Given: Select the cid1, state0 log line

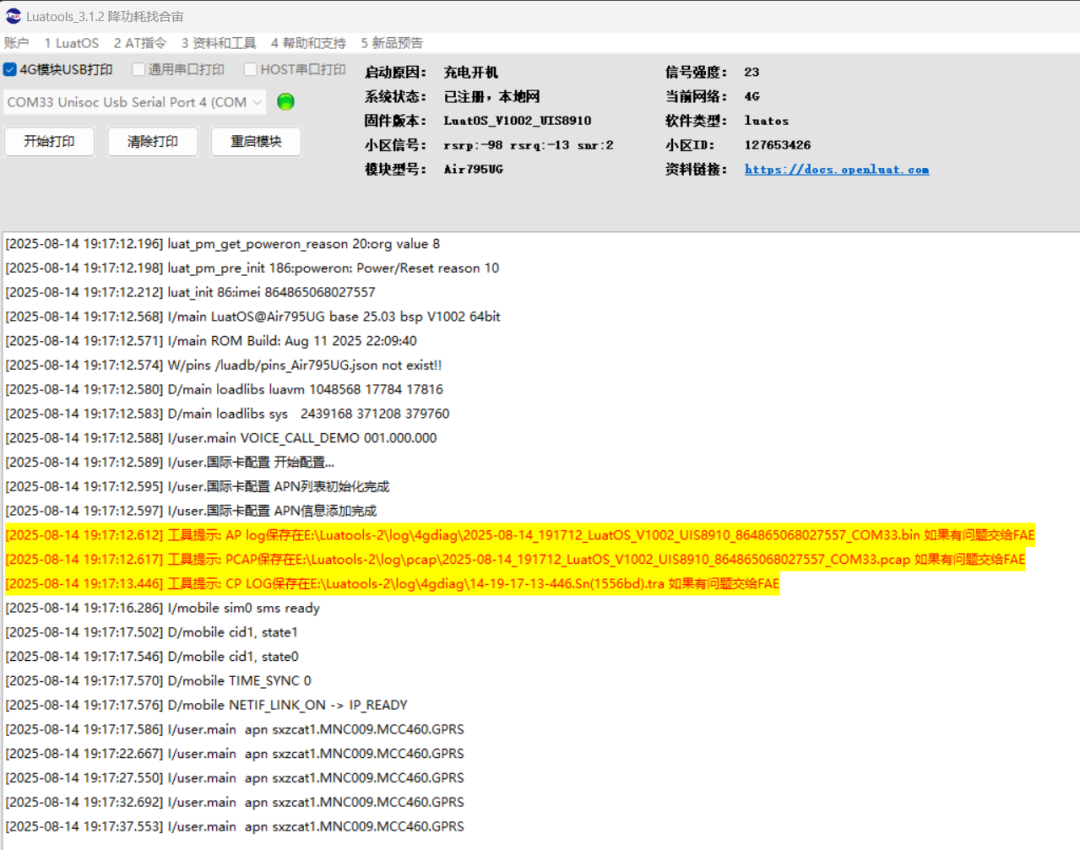Looking at the screenshot, I should 152,656.
